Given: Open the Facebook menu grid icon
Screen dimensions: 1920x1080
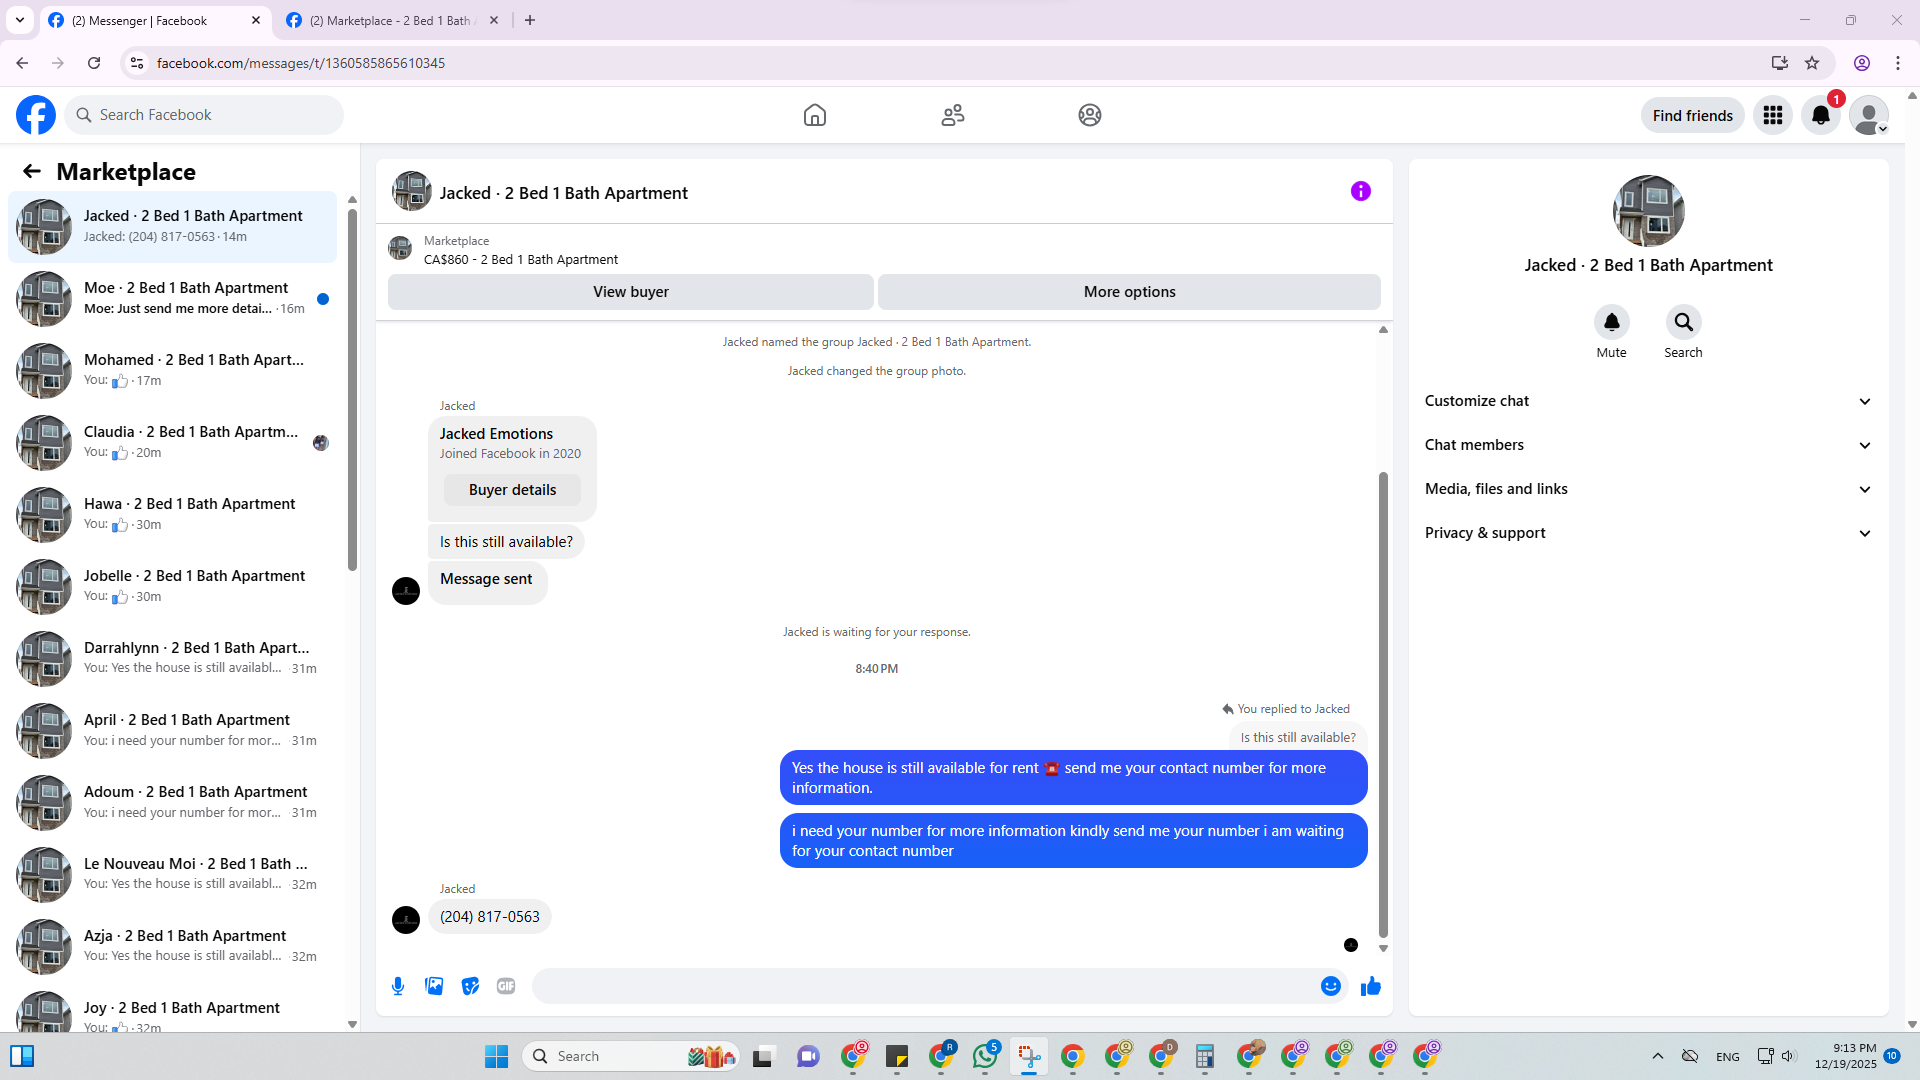Looking at the screenshot, I should (x=1772, y=115).
